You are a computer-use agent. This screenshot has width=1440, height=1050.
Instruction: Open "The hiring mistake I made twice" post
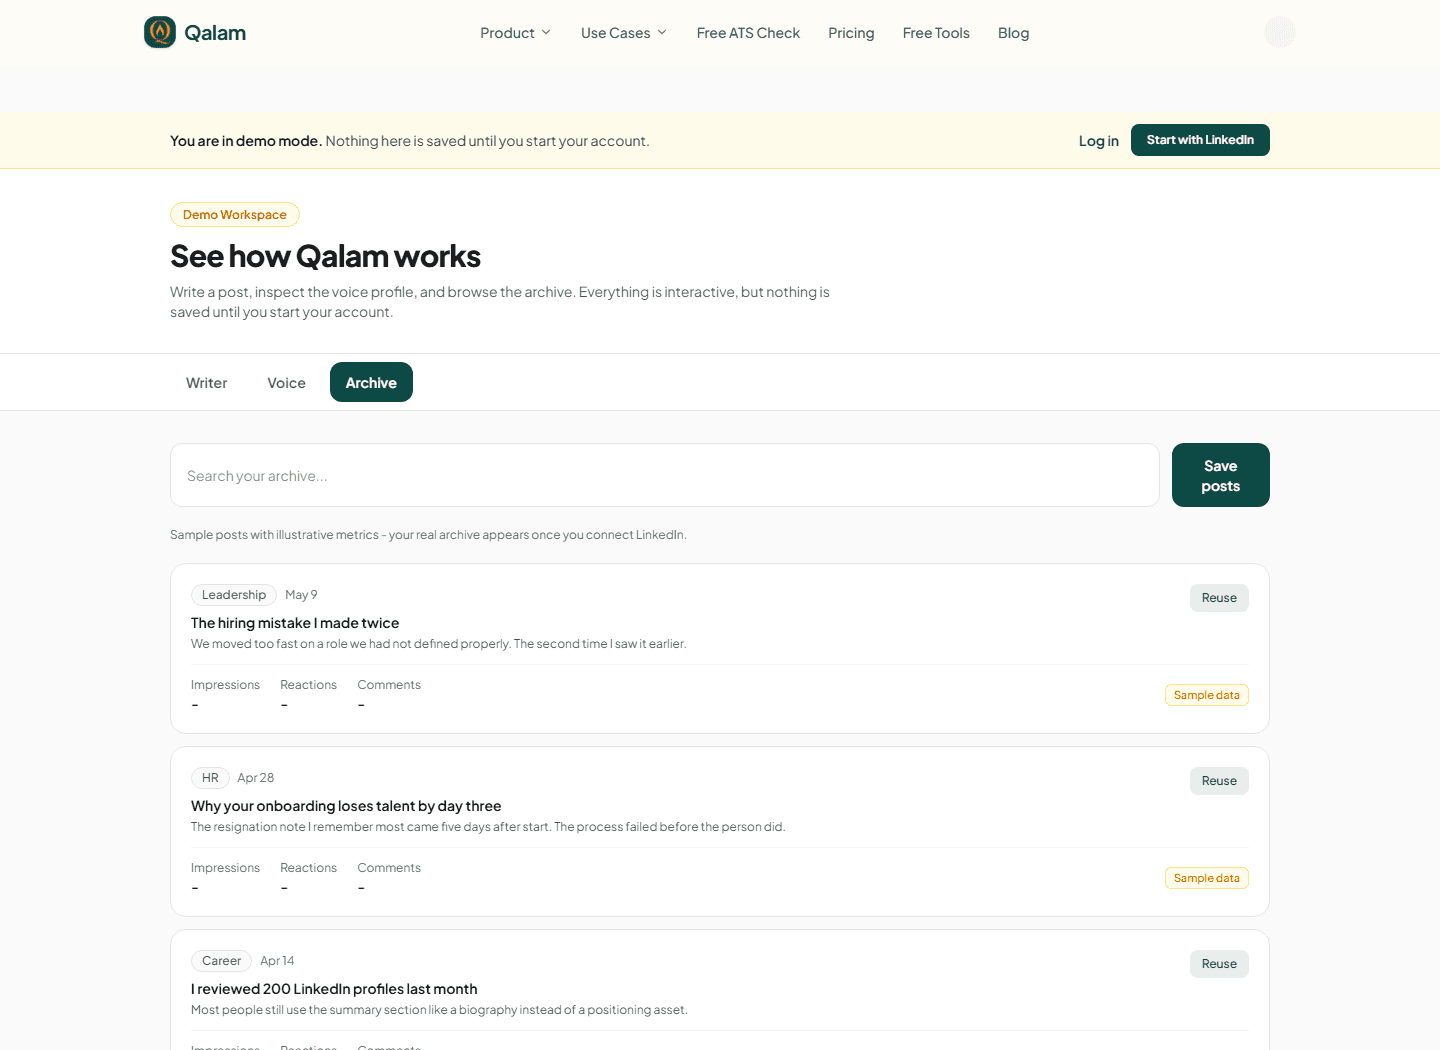tap(295, 623)
